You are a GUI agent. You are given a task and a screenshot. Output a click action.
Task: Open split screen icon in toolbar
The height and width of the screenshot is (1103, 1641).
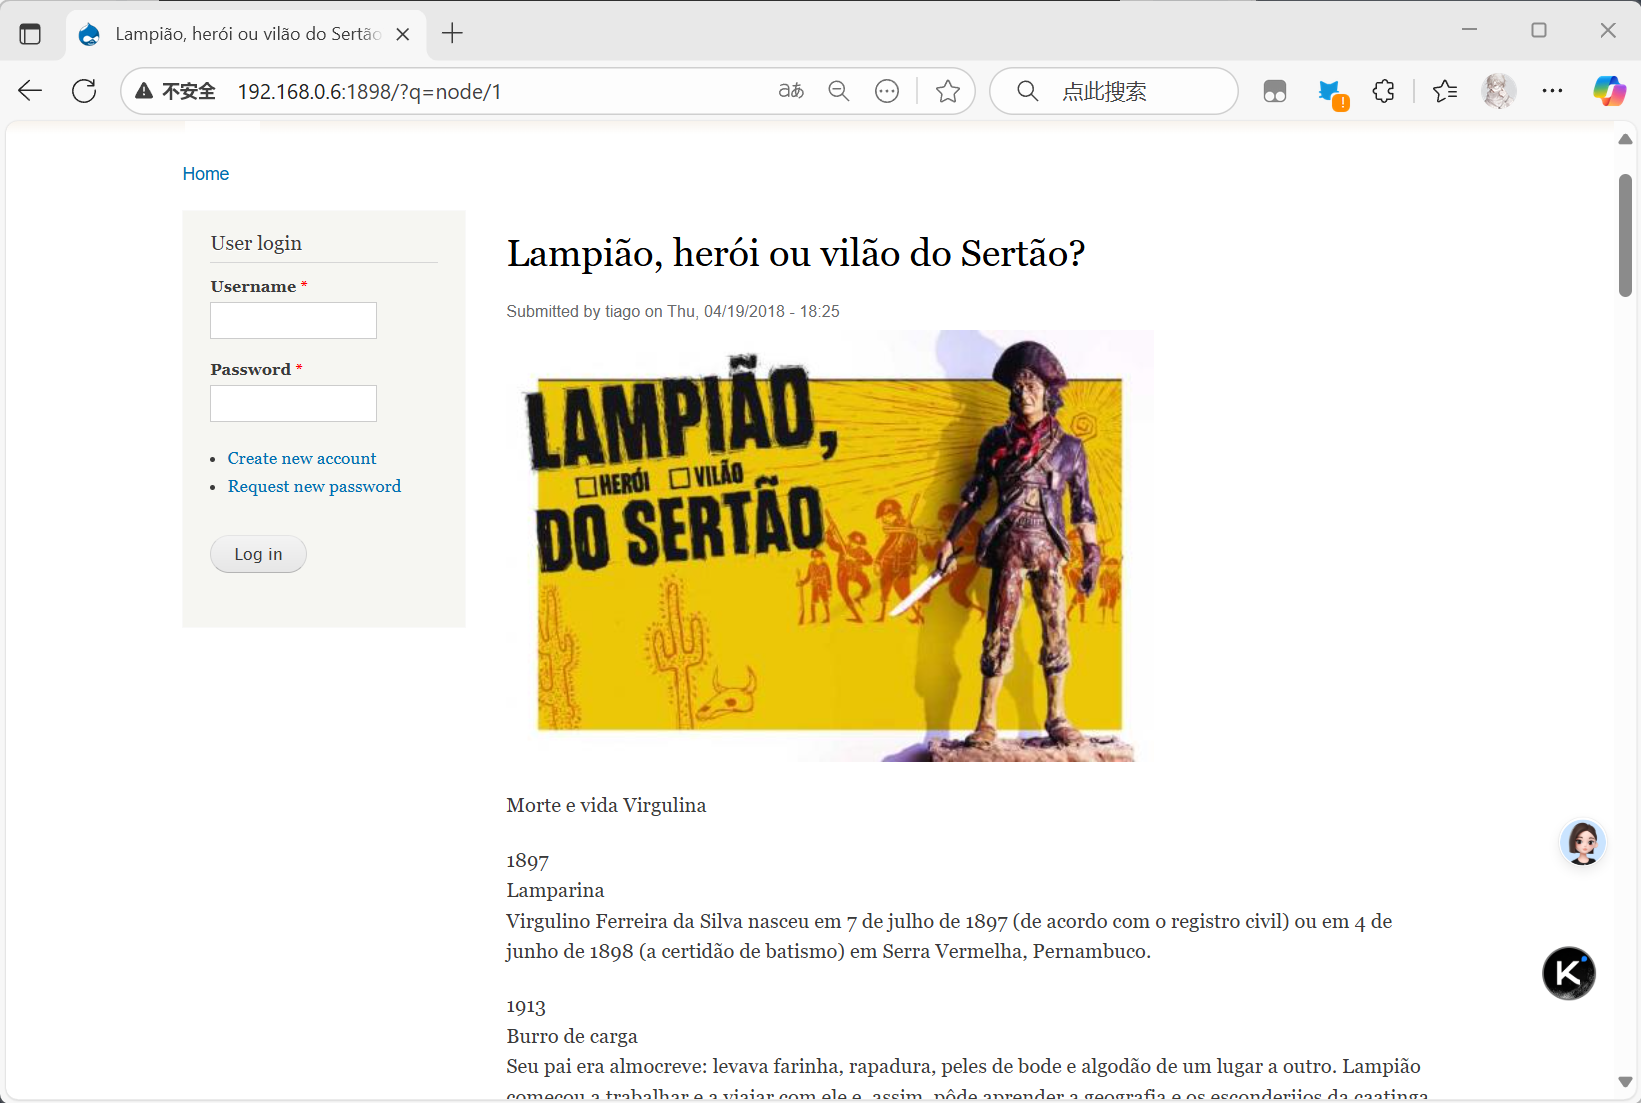coord(1275,91)
